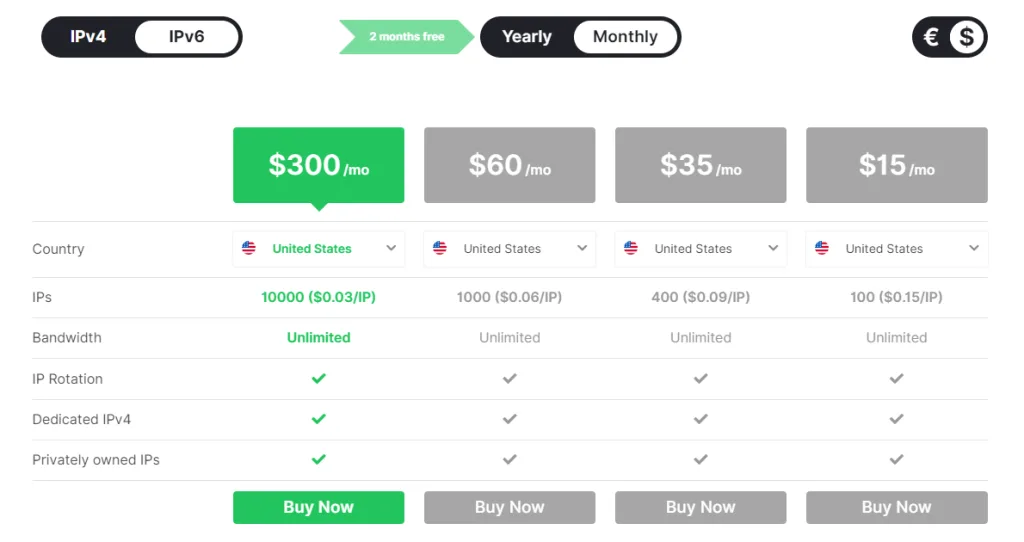Click the US flag in the $15 plan
The height and width of the screenshot is (542, 1024).
(x=822, y=249)
